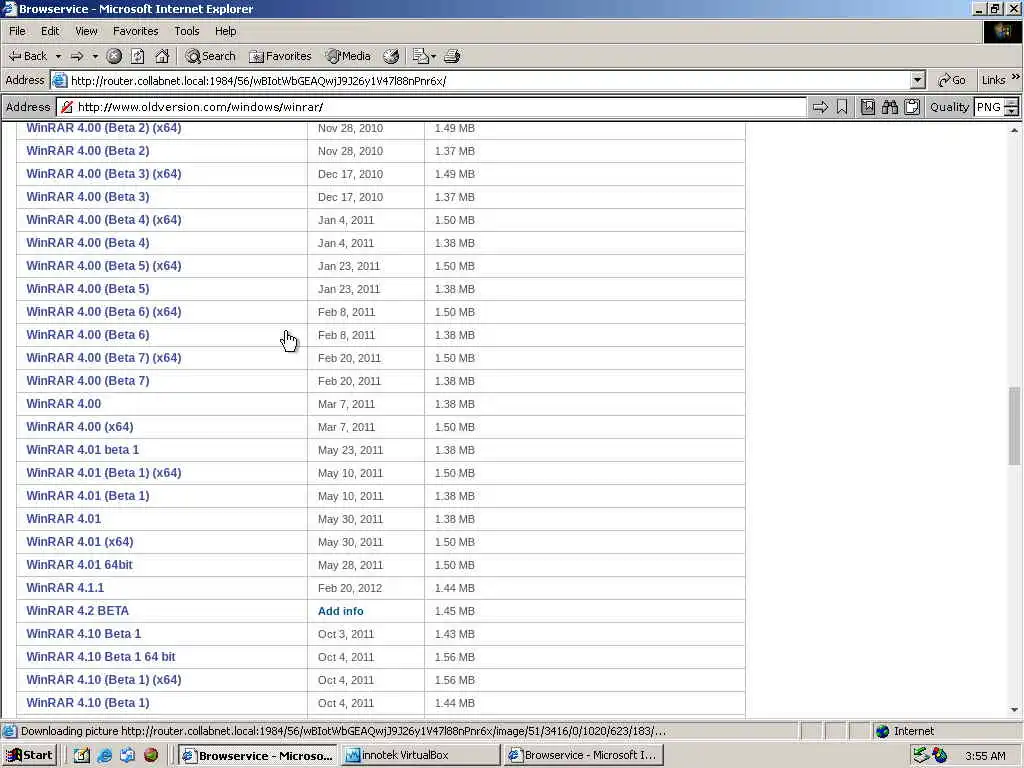This screenshot has width=1024, height=768.
Task: Click the Mail toolbar icon
Action: (x=423, y=56)
